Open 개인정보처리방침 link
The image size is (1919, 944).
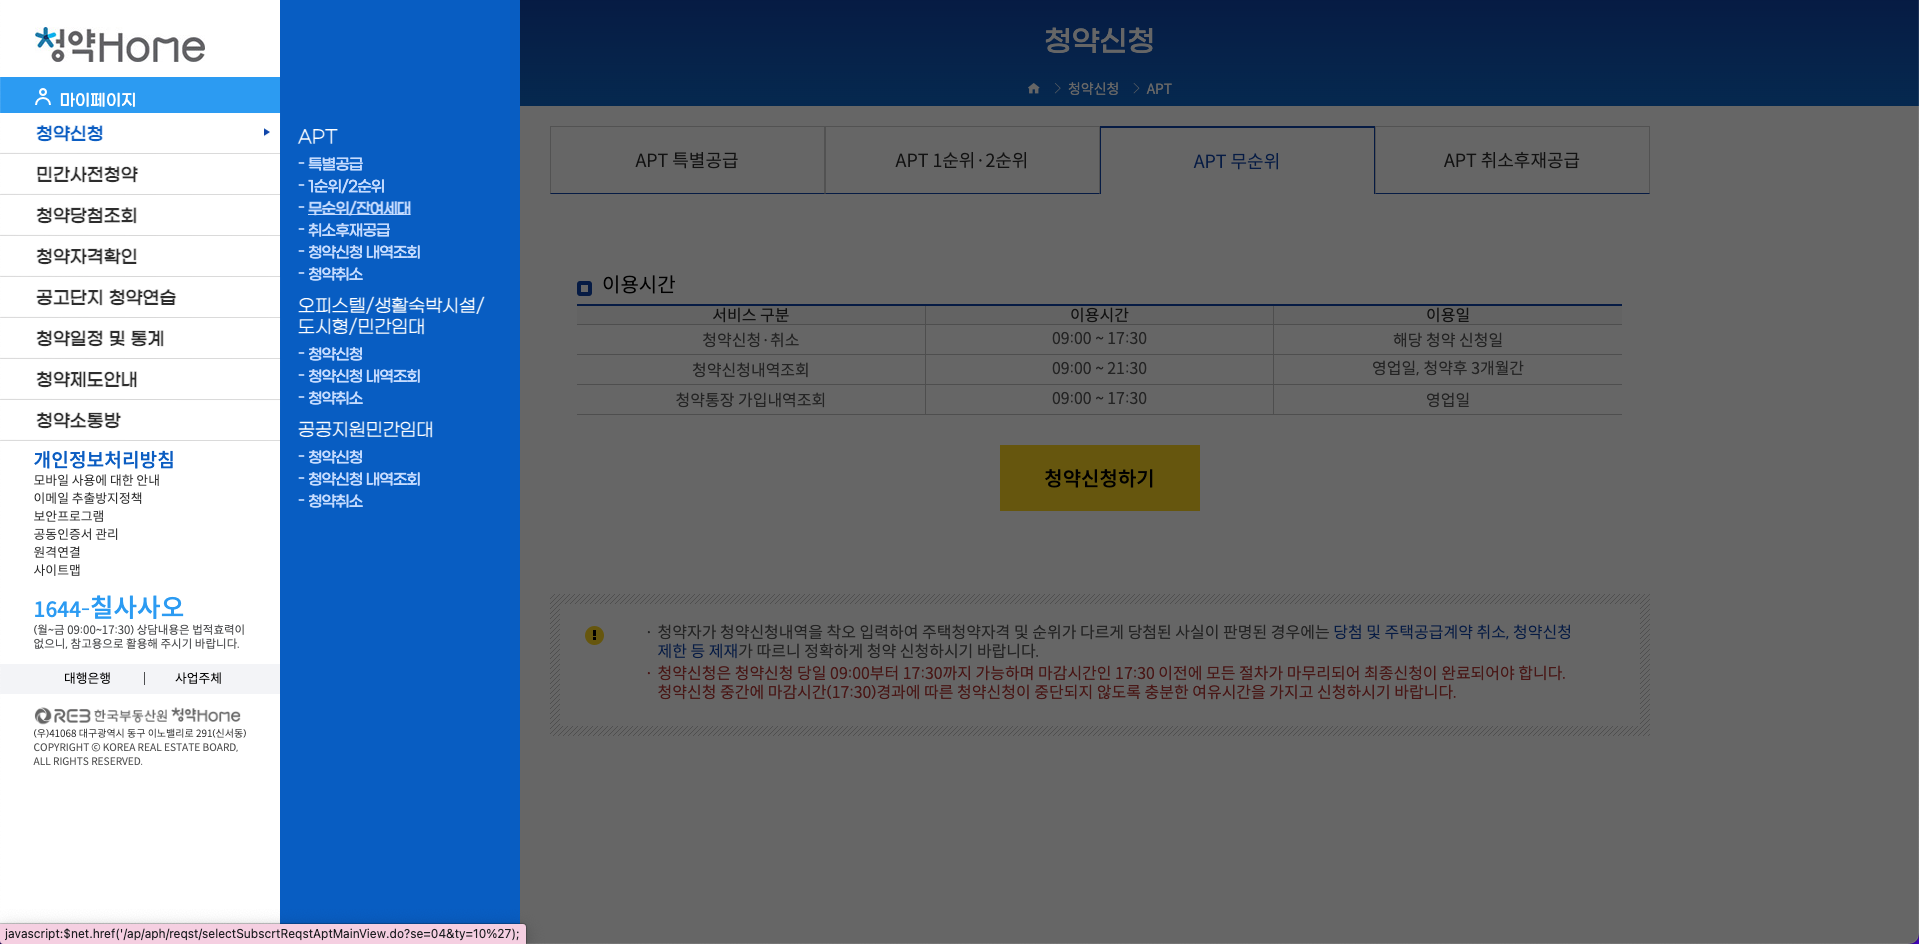[x=104, y=459]
